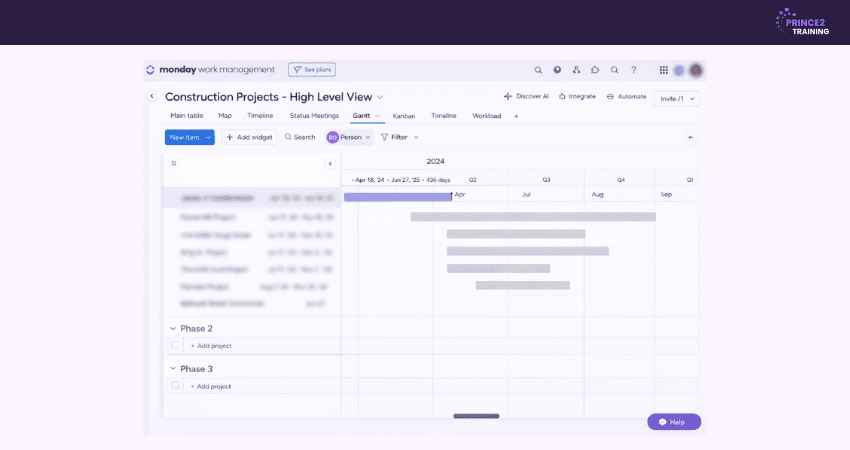850x450 pixels.
Task: Open the board title dropdown chevron
Action: pyautogui.click(x=380, y=97)
